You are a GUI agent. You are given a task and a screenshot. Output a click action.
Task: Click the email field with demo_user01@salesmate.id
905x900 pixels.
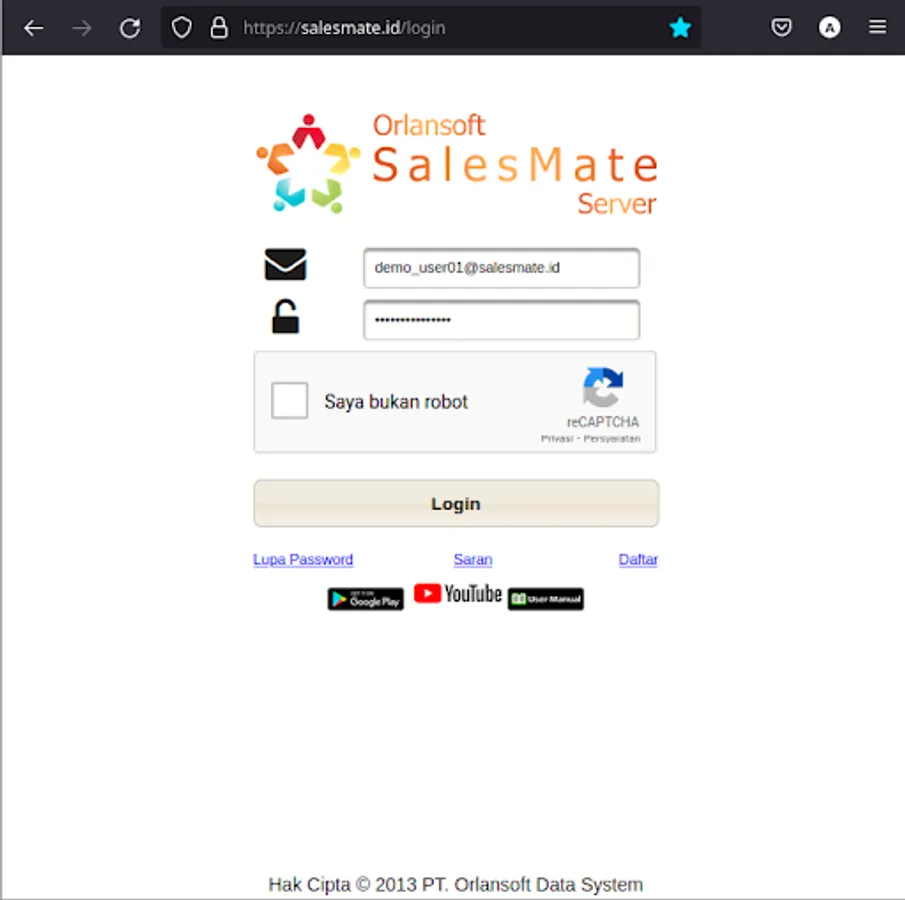(x=502, y=268)
